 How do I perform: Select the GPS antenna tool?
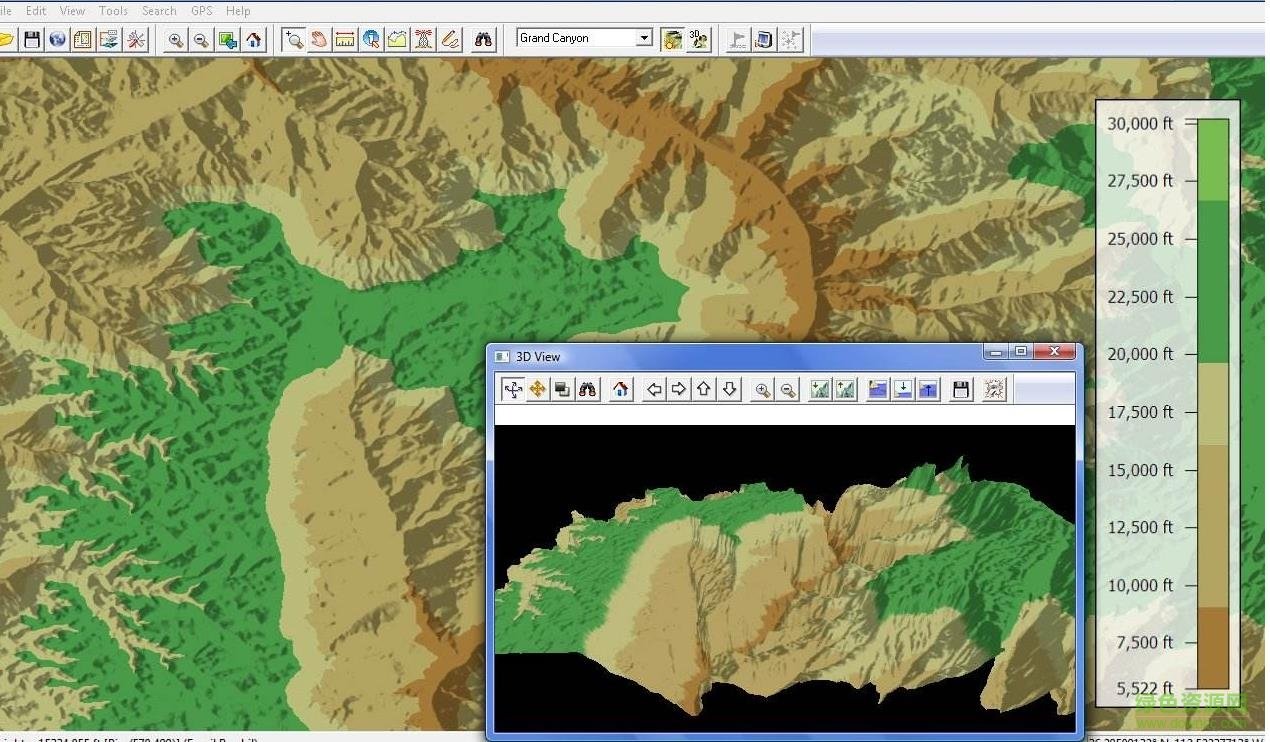click(423, 39)
